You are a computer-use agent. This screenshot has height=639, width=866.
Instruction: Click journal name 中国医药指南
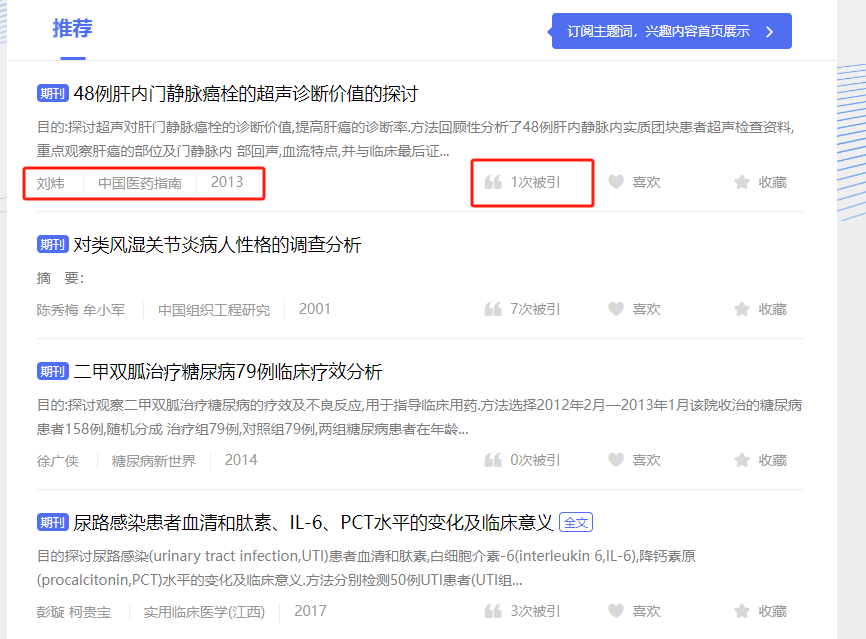pos(137,181)
